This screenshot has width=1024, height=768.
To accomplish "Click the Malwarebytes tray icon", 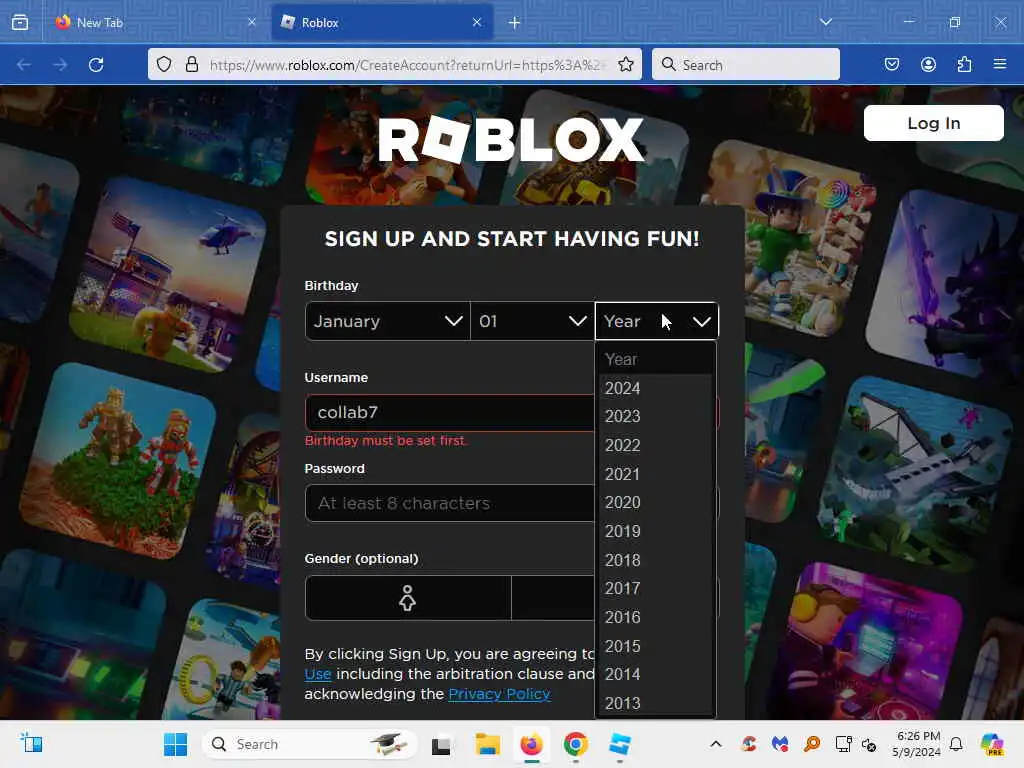I will (x=780, y=744).
